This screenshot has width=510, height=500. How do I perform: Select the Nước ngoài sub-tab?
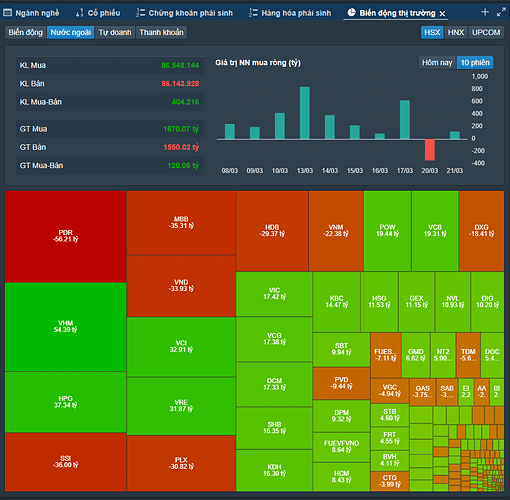(70, 32)
